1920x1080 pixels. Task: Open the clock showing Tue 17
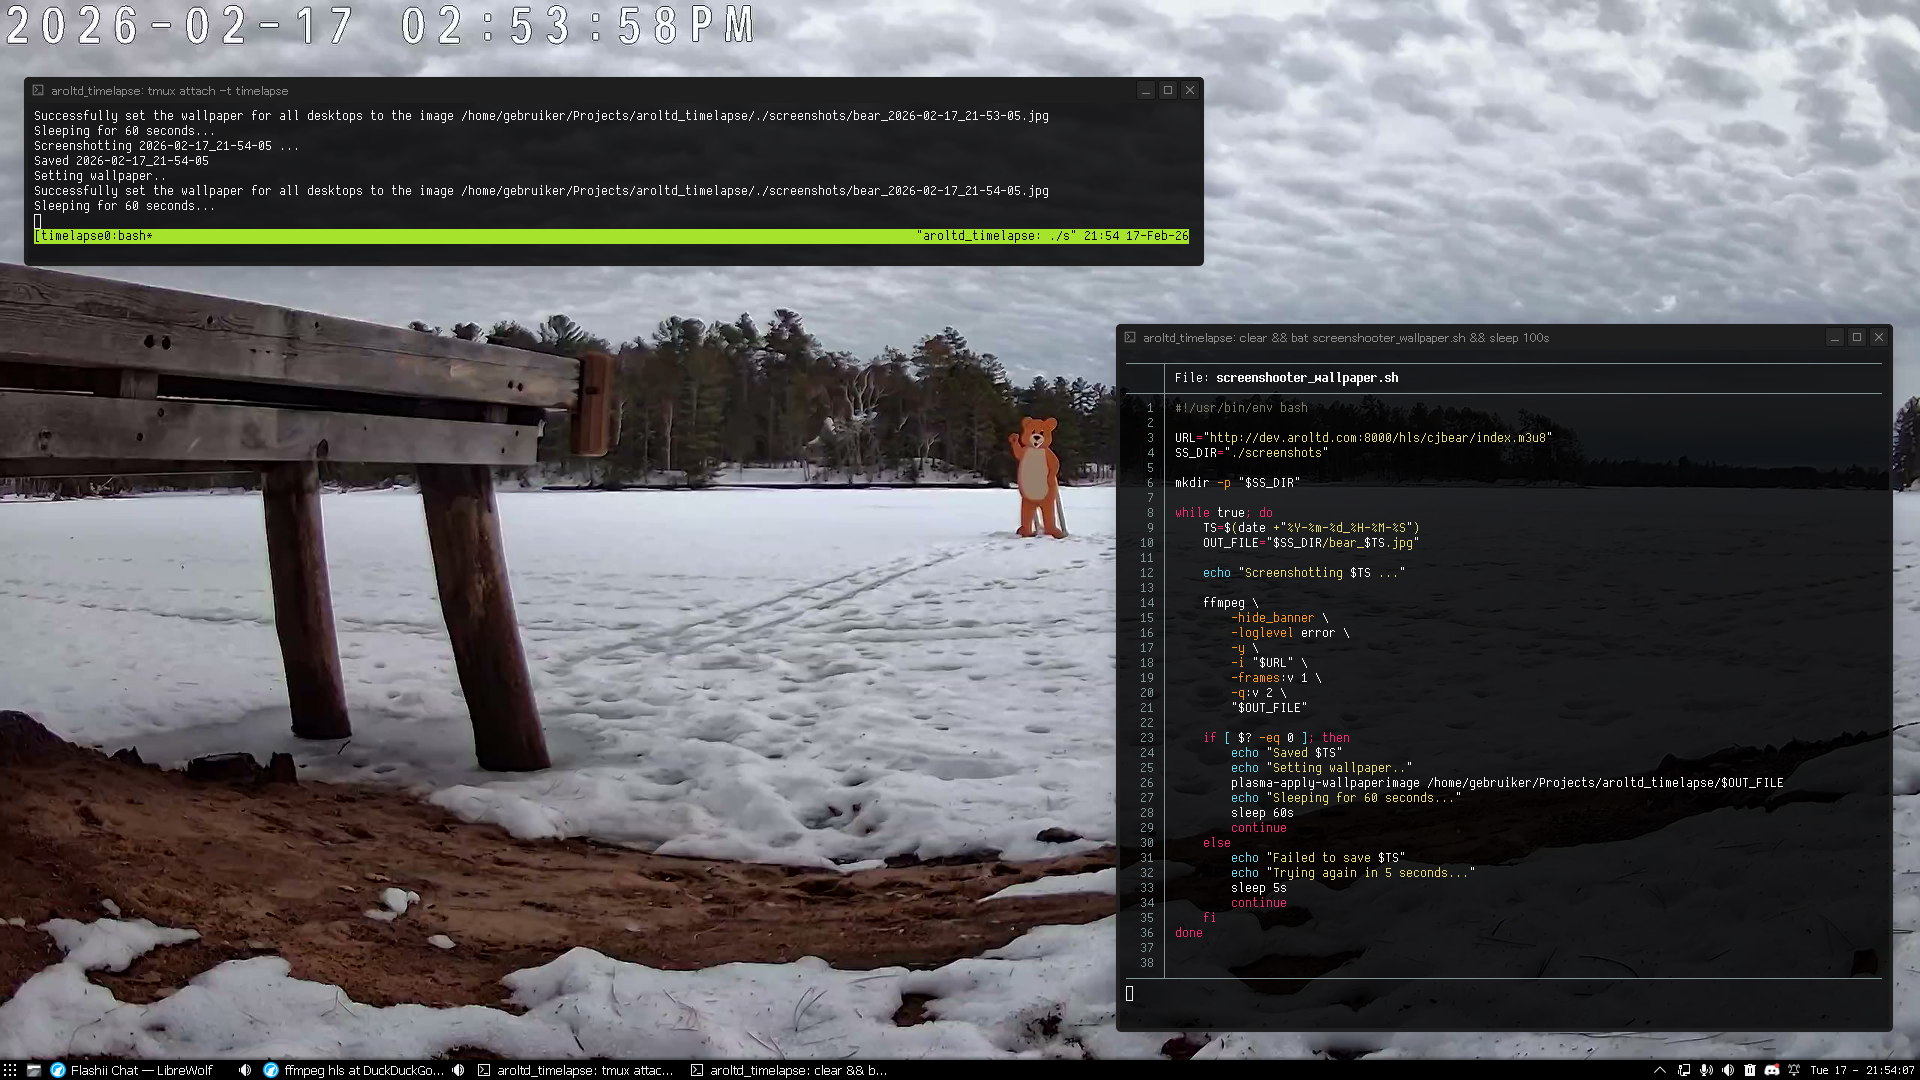(x=1862, y=1070)
